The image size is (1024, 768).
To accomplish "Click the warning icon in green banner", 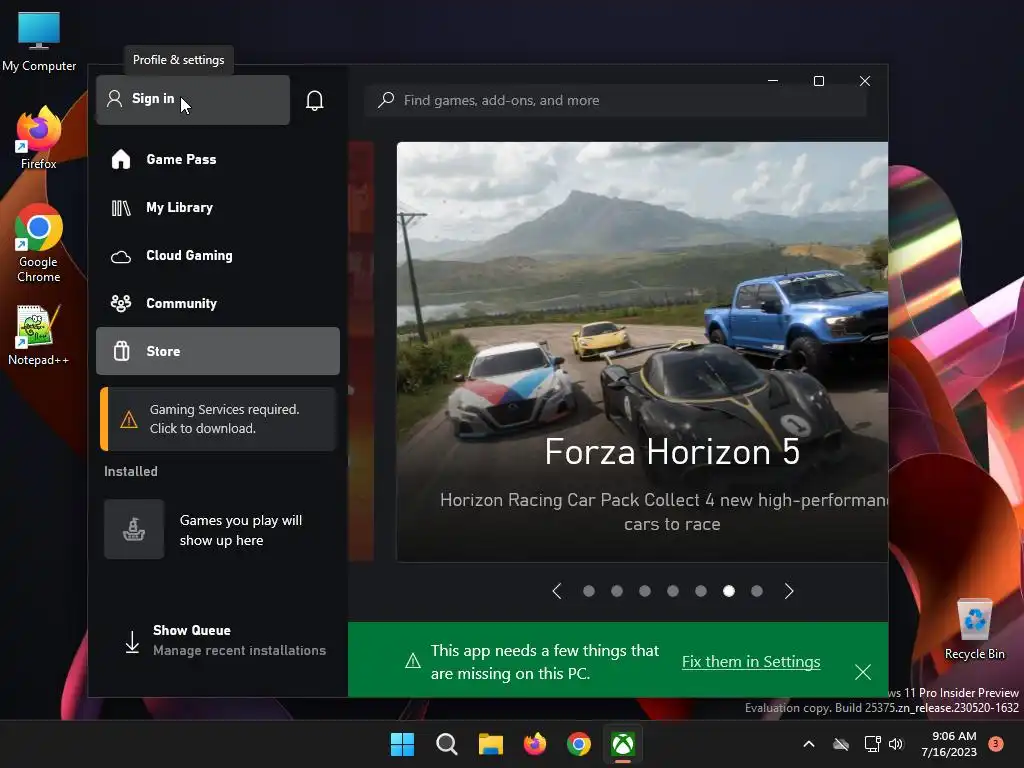I will 413,661.
